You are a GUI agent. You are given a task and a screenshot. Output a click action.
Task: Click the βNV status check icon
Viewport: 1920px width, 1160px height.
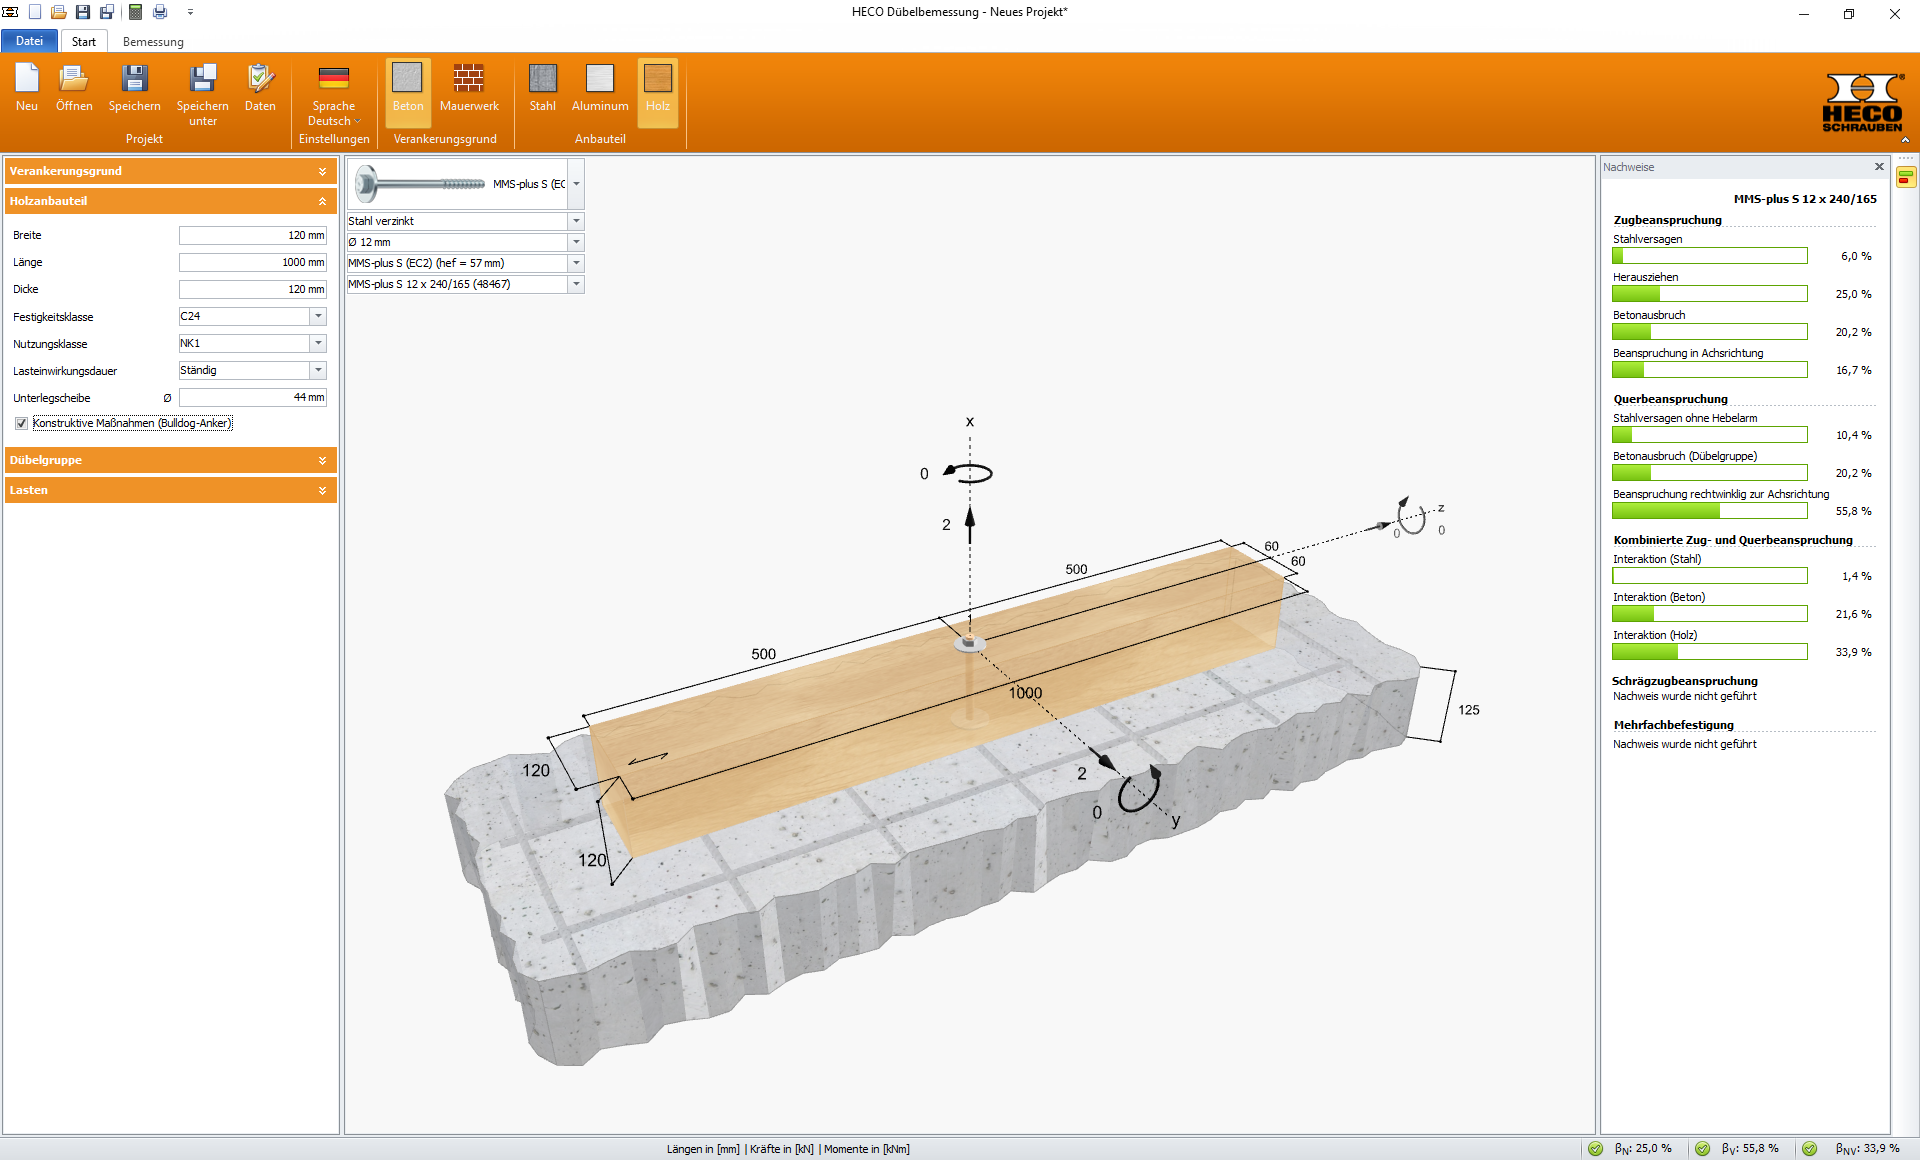pos(1810,1149)
